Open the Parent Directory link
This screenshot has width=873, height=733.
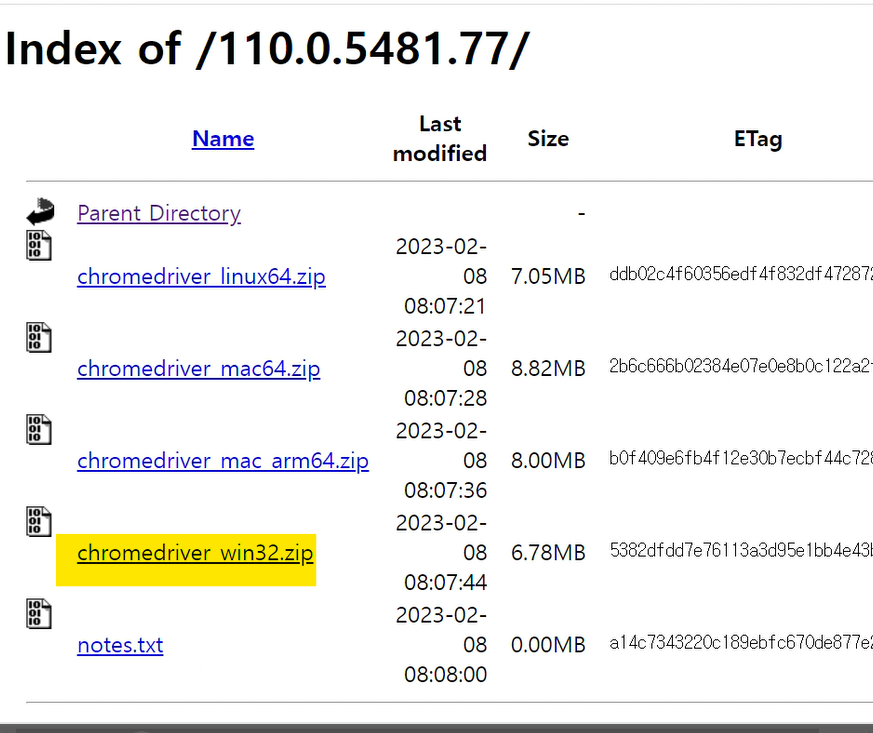(x=159, y=213)
